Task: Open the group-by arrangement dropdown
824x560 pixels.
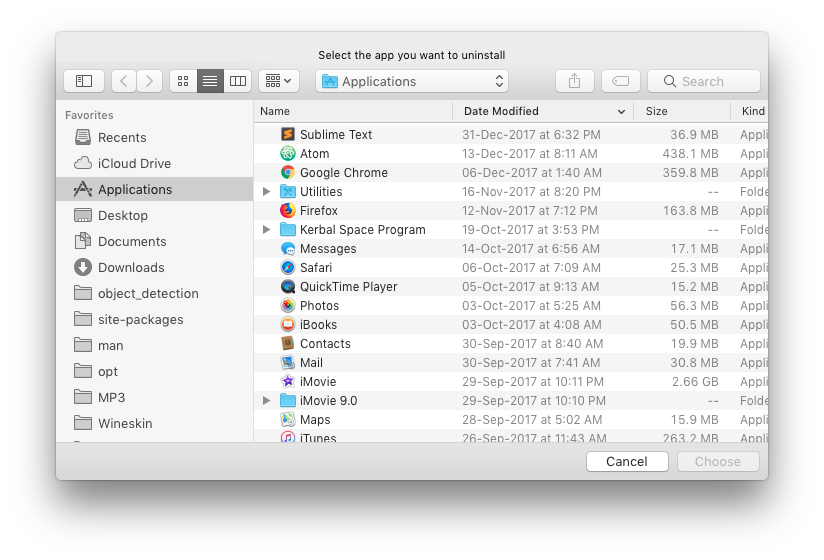Action: [x=279, y=81]
